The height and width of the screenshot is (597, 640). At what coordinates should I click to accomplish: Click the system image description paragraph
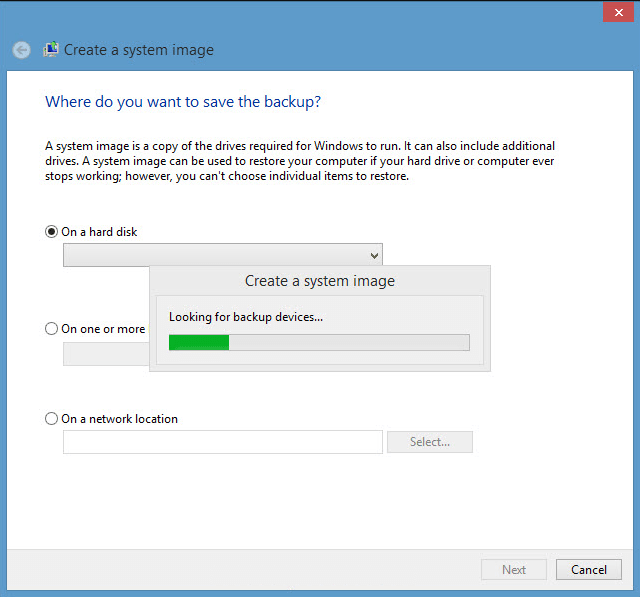(x=300, y=161)
